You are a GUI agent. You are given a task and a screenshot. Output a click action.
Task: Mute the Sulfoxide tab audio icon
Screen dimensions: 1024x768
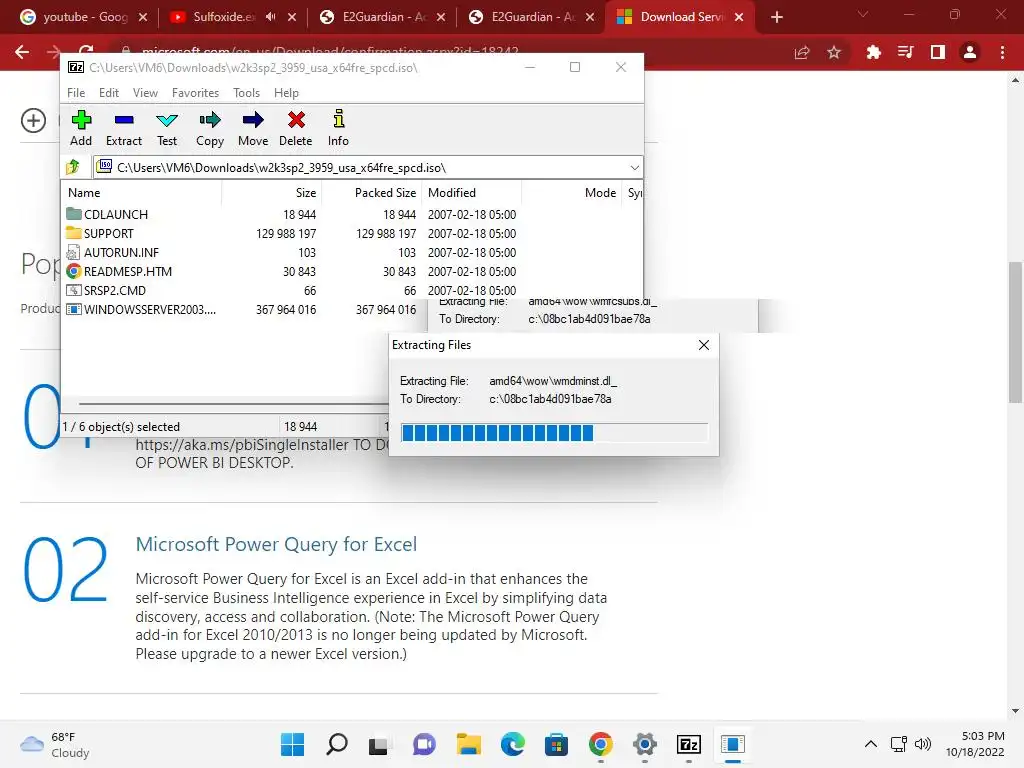(x=270, y=17)
